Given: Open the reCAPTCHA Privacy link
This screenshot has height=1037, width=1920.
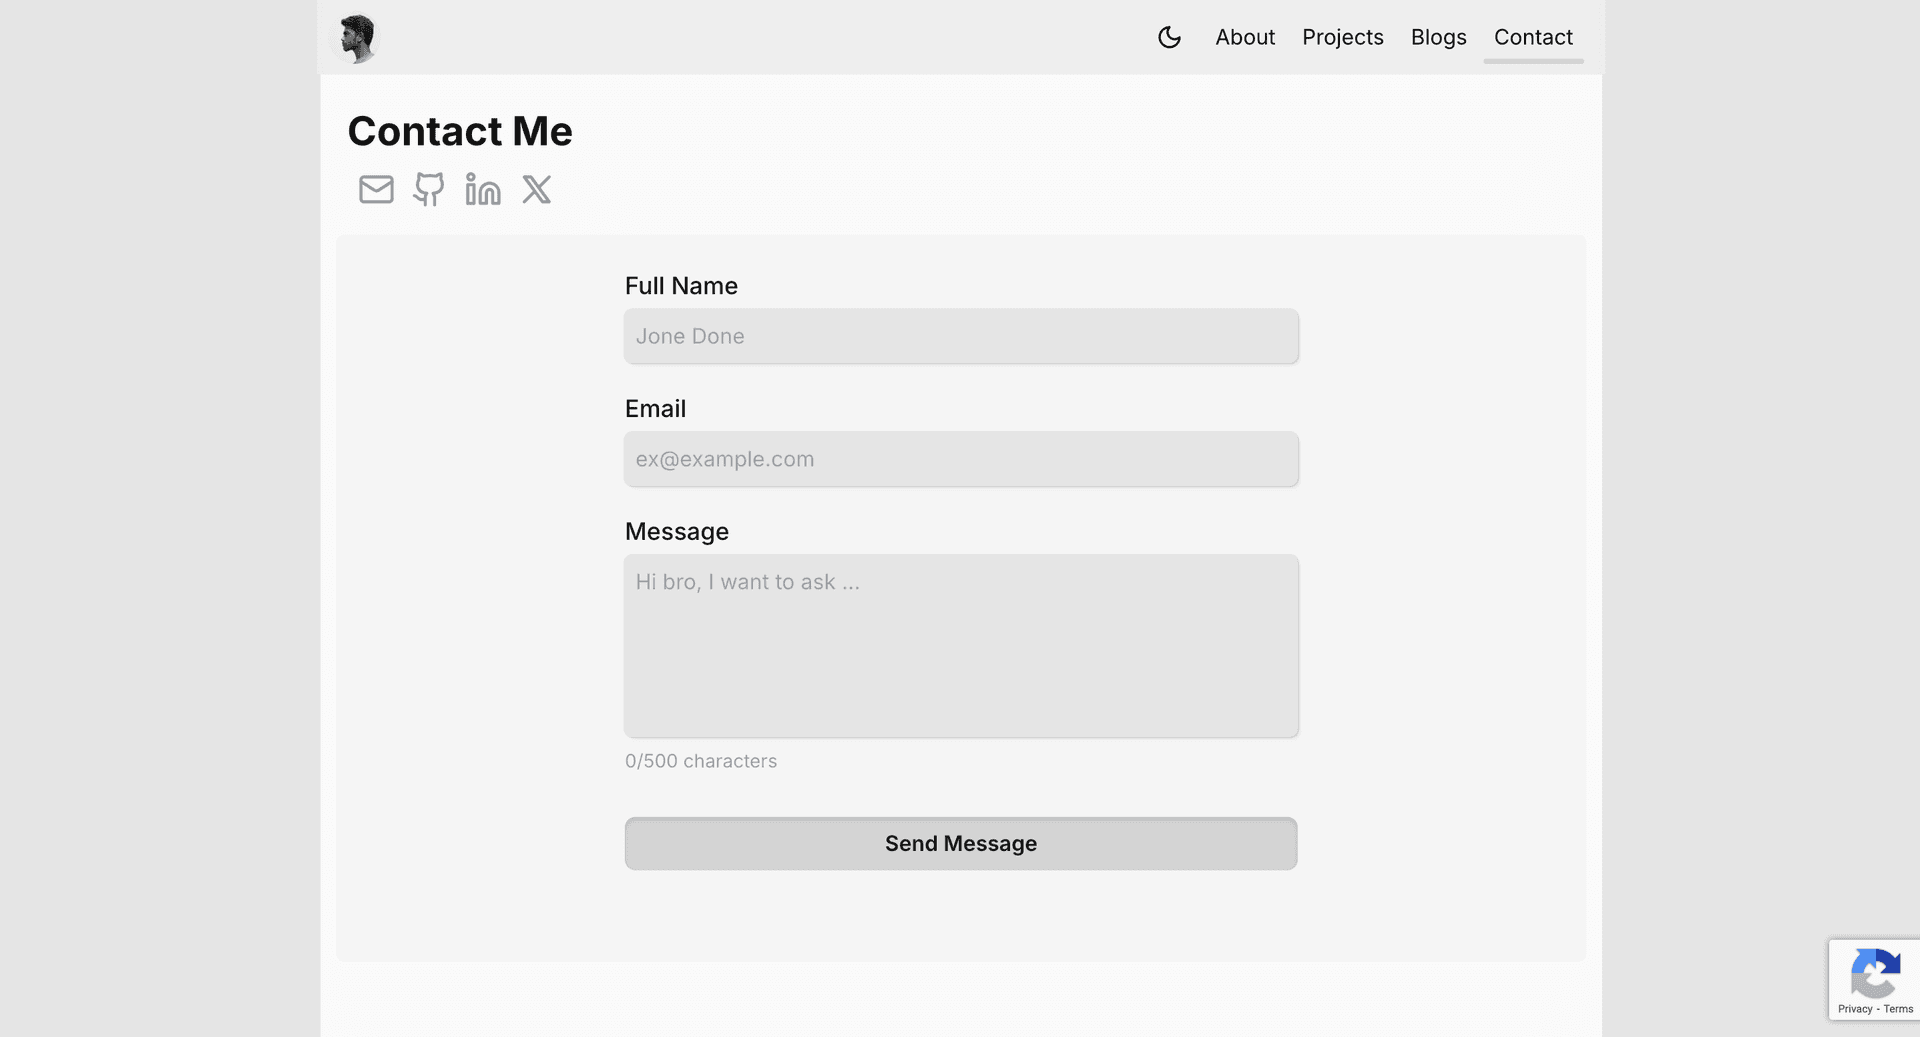Looking at the screenshot, I should point(1854,1009).
